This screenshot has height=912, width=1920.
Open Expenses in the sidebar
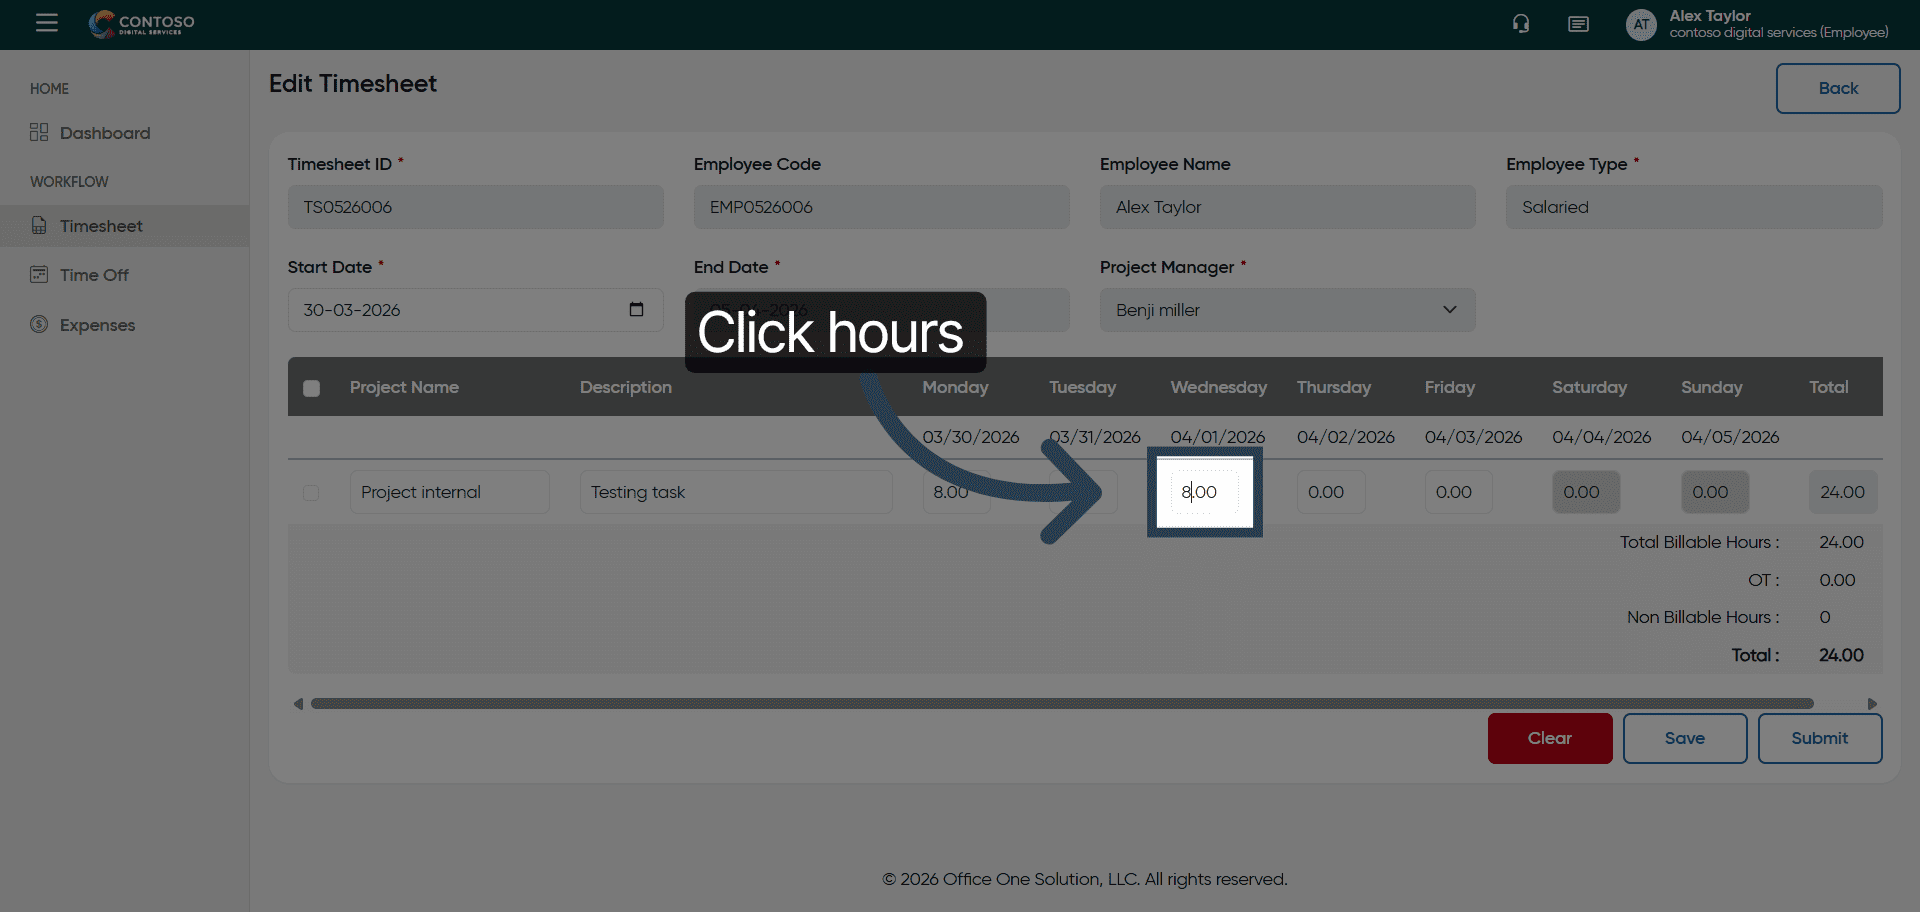(x=97, y=325)
